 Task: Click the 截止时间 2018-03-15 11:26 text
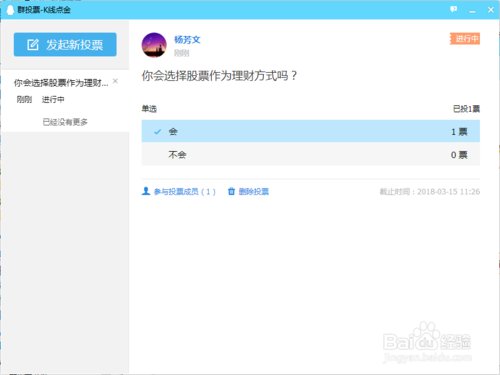point(430,191)
